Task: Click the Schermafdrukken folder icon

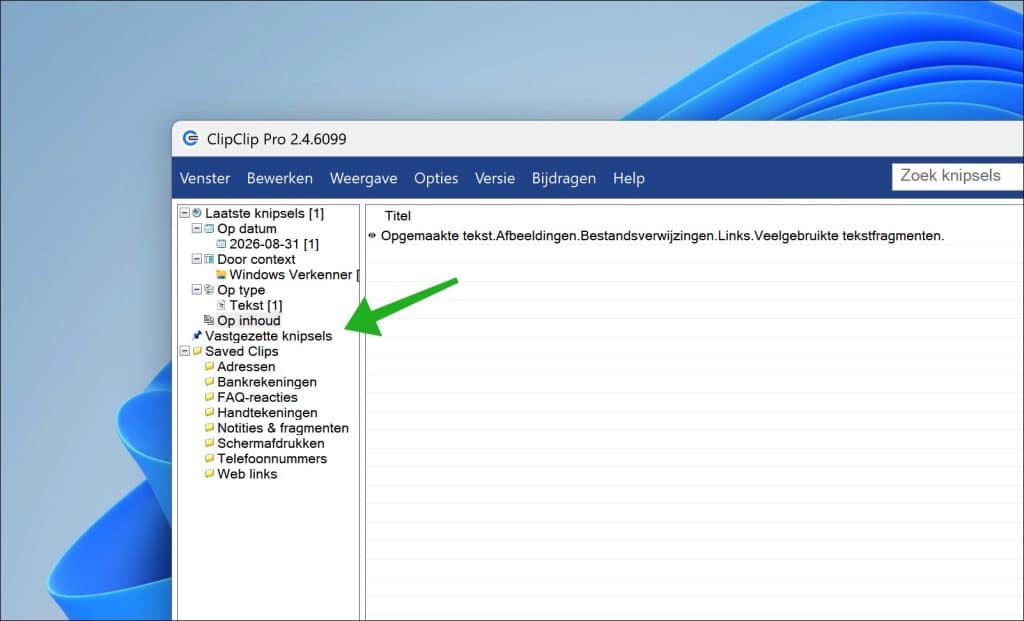Action: coord(209,443)
